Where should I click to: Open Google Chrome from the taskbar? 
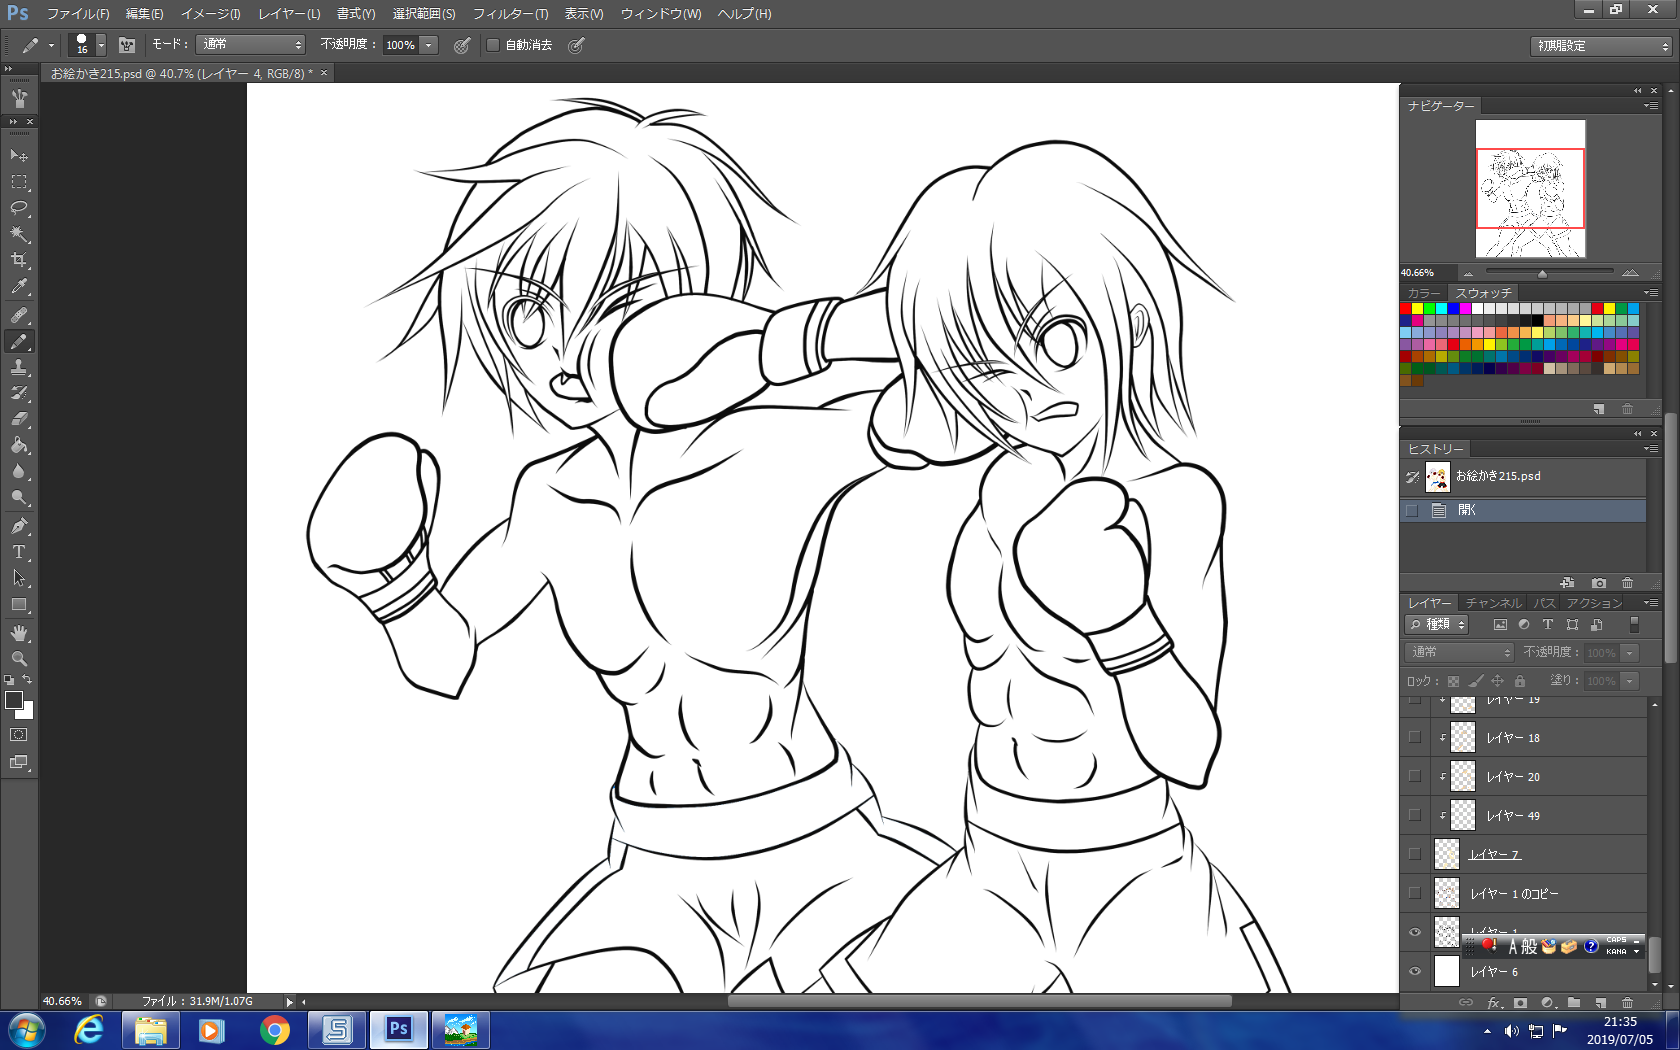tap(274, 1030)
